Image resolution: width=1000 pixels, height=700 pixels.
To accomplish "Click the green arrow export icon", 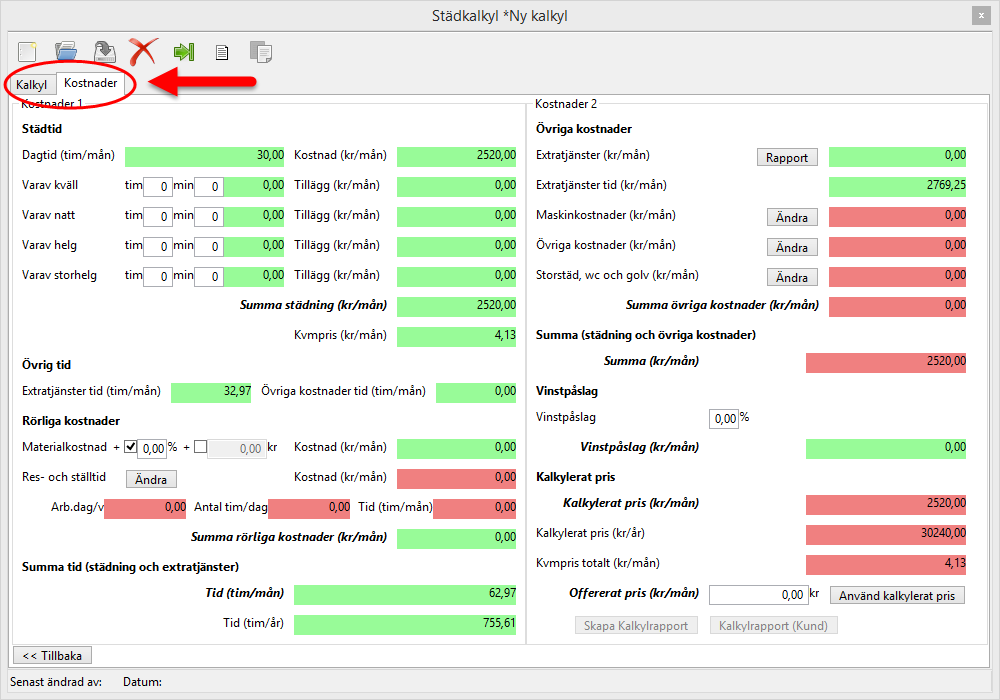I will [x=183, y=51].
